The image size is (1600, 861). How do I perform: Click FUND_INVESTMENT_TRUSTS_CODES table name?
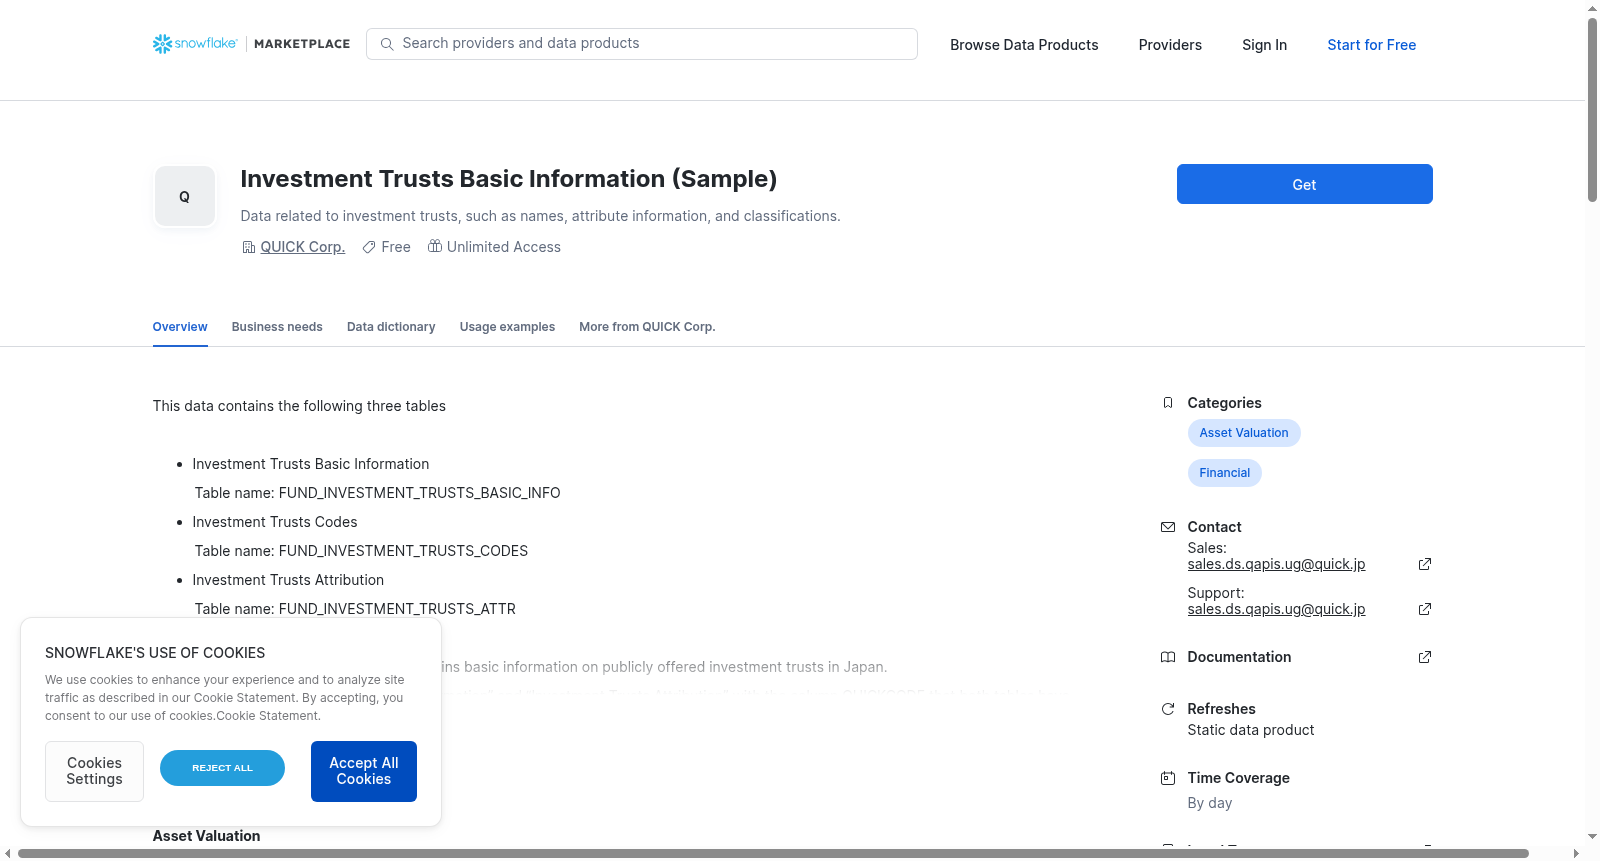403,551
